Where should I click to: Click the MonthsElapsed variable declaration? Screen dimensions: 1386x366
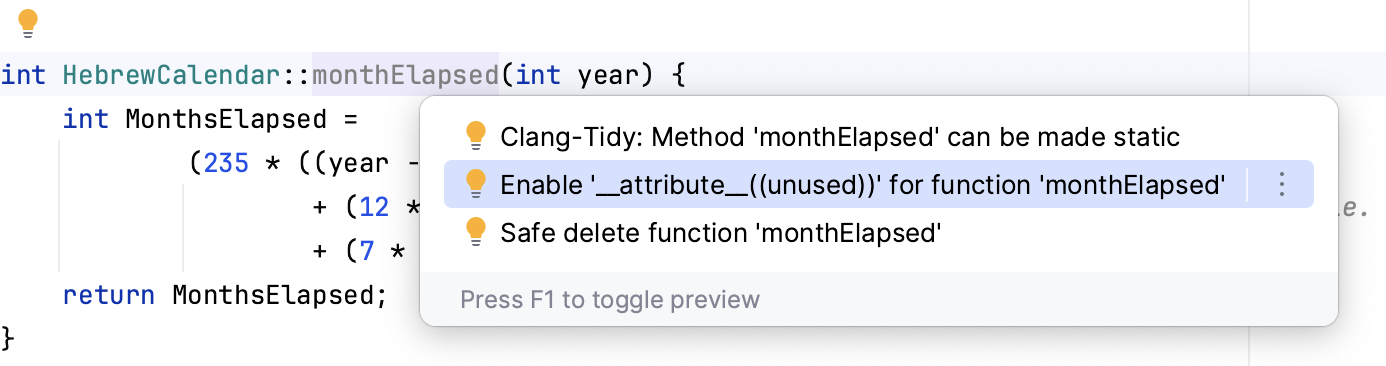(226, 119)
